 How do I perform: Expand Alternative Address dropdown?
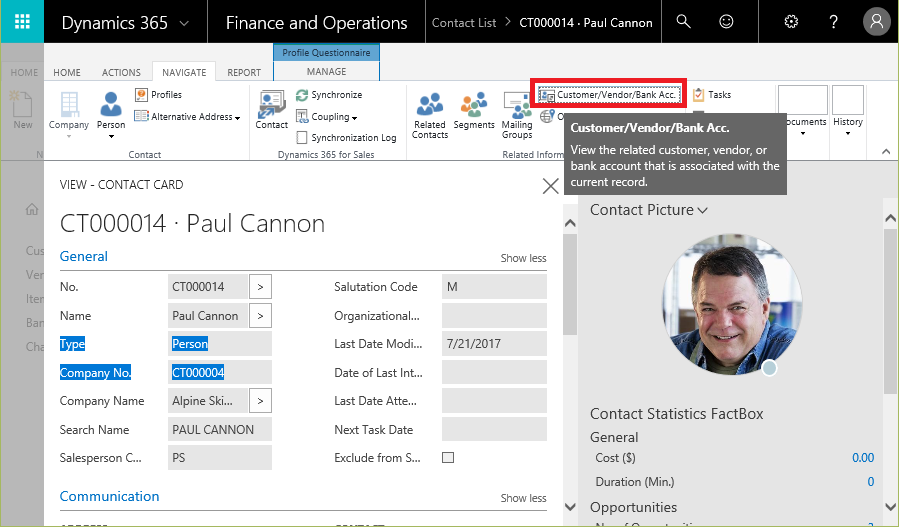pos(237,118)
